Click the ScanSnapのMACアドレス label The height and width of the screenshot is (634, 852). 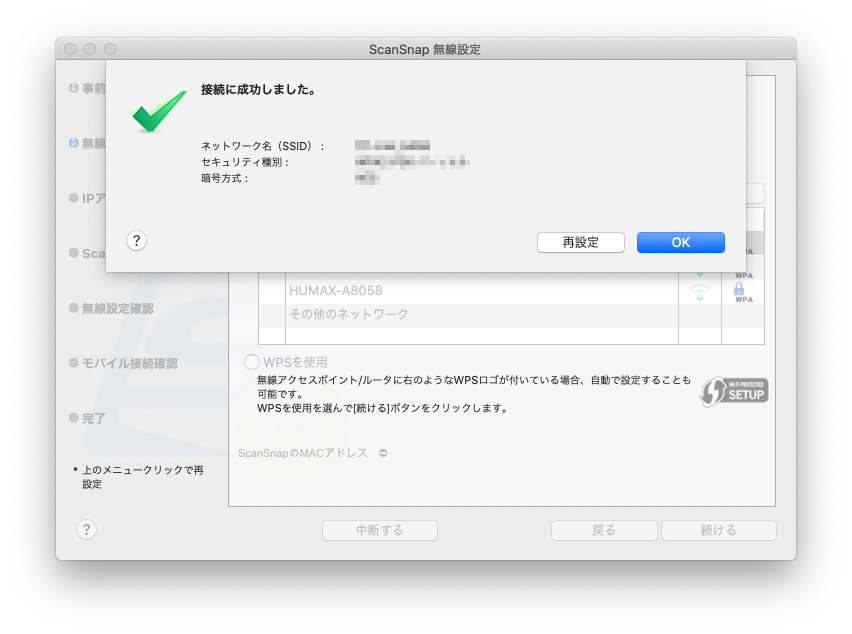[x=303, y=453]
